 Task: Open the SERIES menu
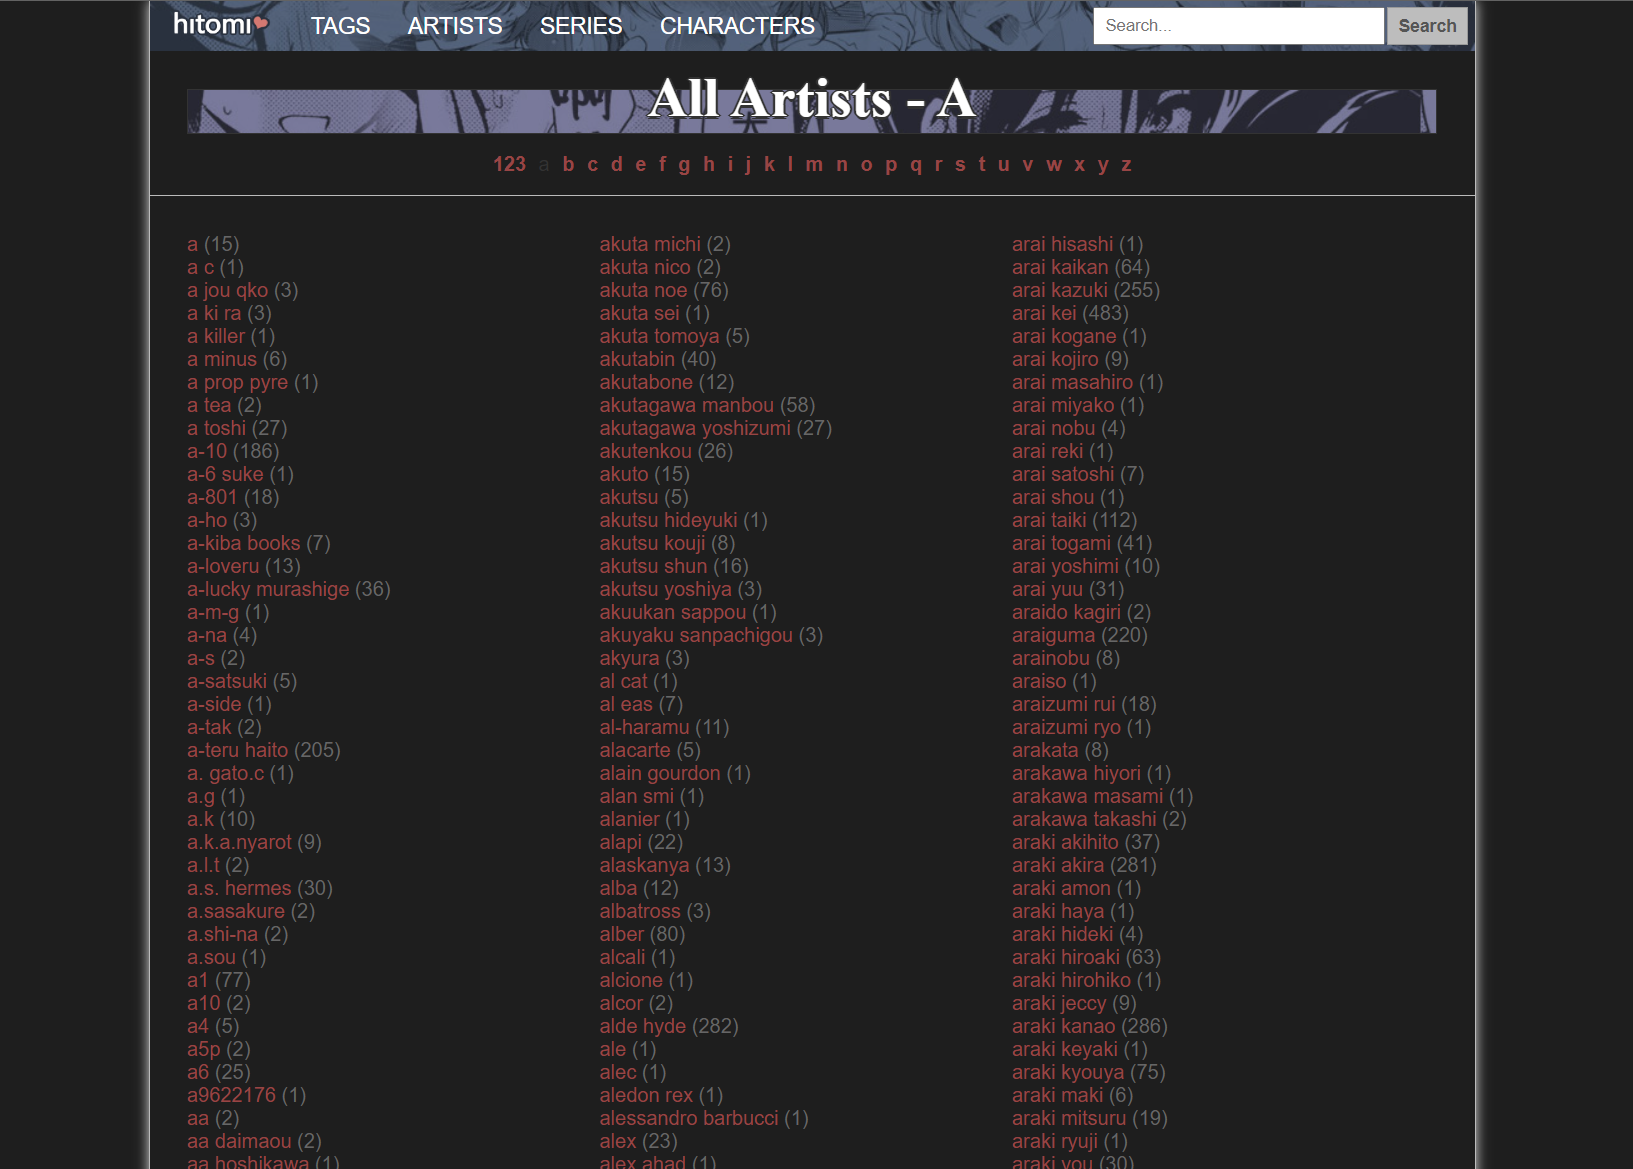click(581, 26)
